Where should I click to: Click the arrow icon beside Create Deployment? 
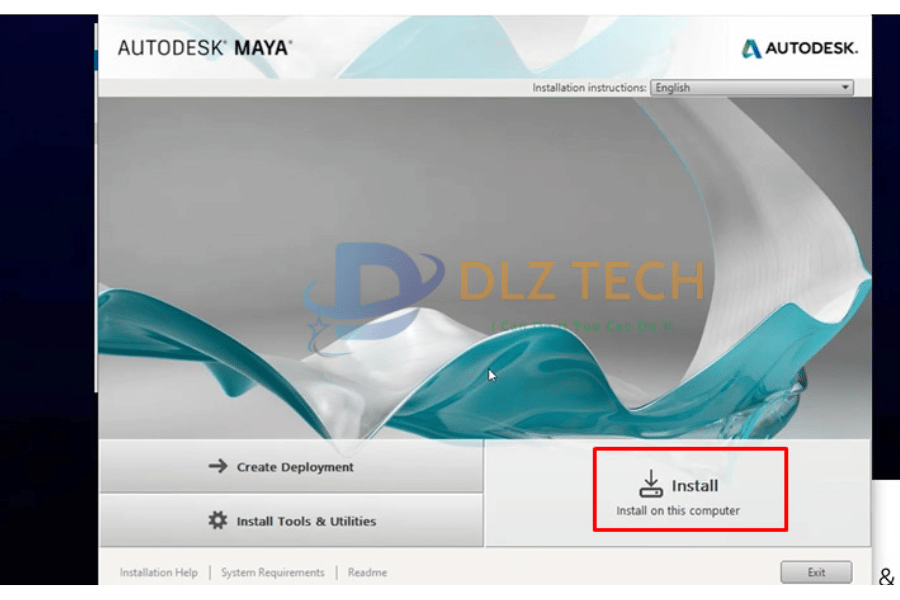pos(218,466)
